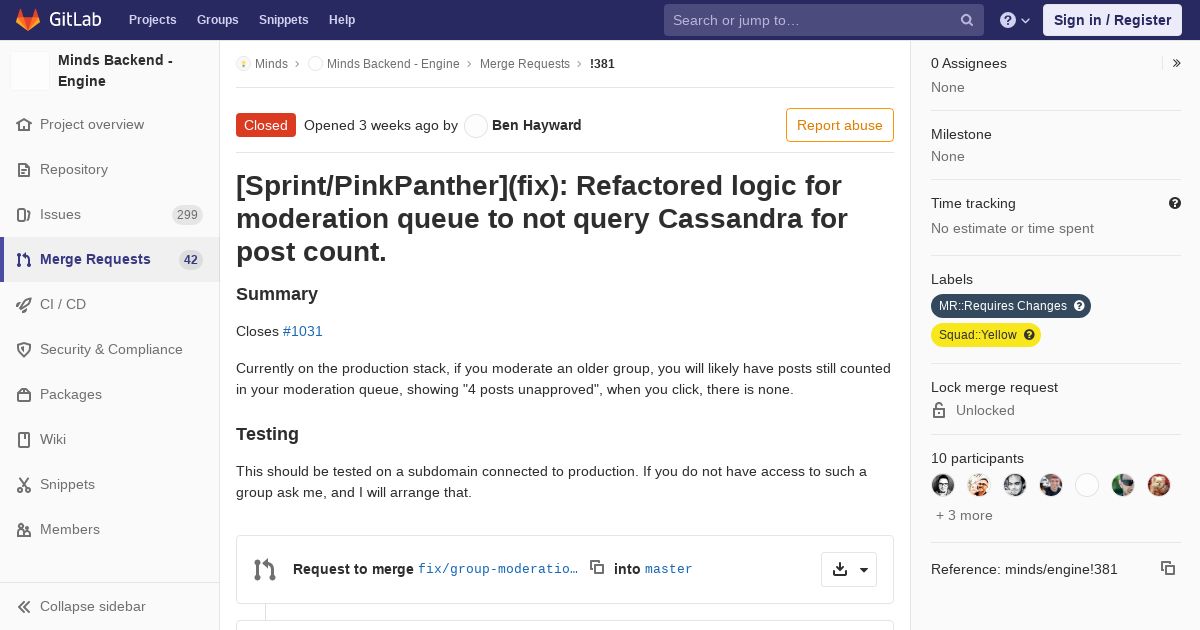Click Minds Backend - Engine breadcrumb
The height and width of the screenshot is (630, 1200).
coord(393,64)
